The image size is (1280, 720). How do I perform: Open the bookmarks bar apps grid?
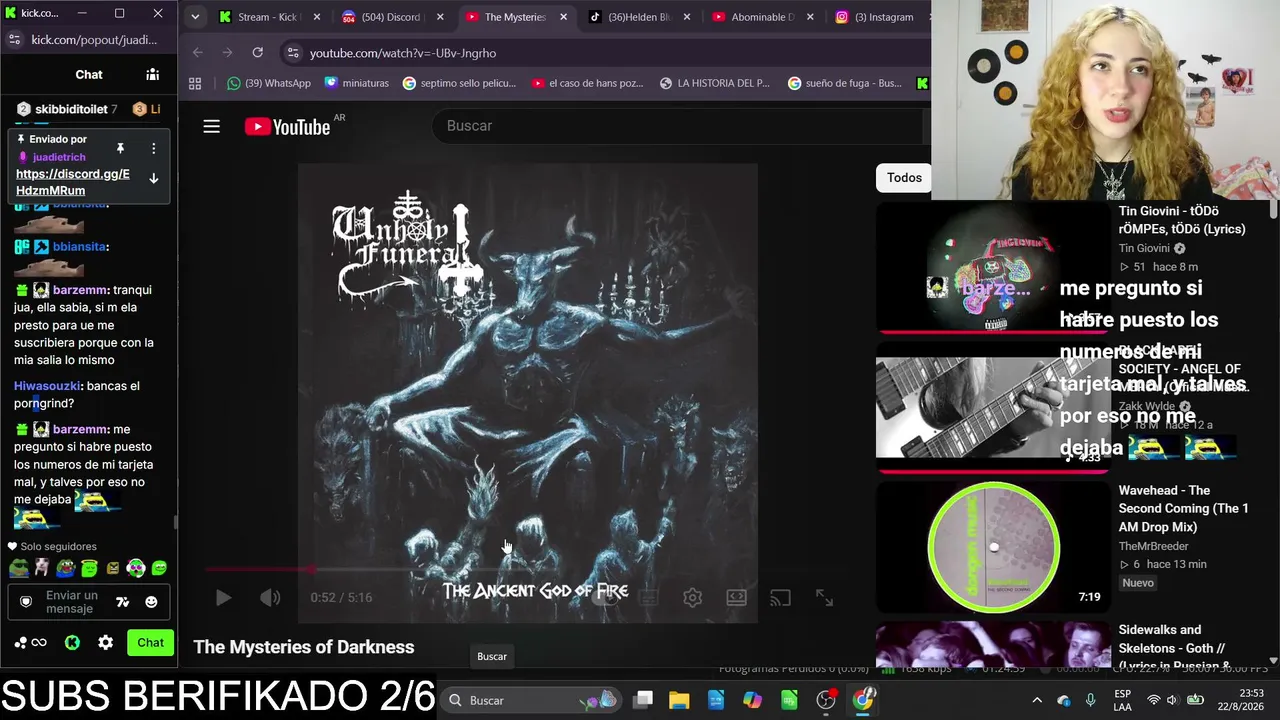195,83
